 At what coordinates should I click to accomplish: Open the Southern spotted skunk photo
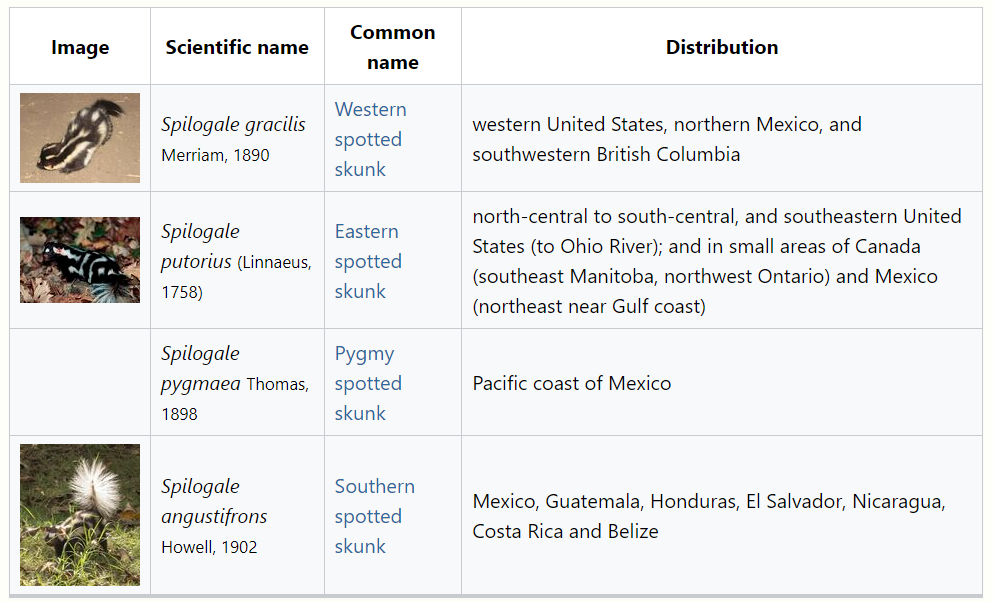coord(80,515)
